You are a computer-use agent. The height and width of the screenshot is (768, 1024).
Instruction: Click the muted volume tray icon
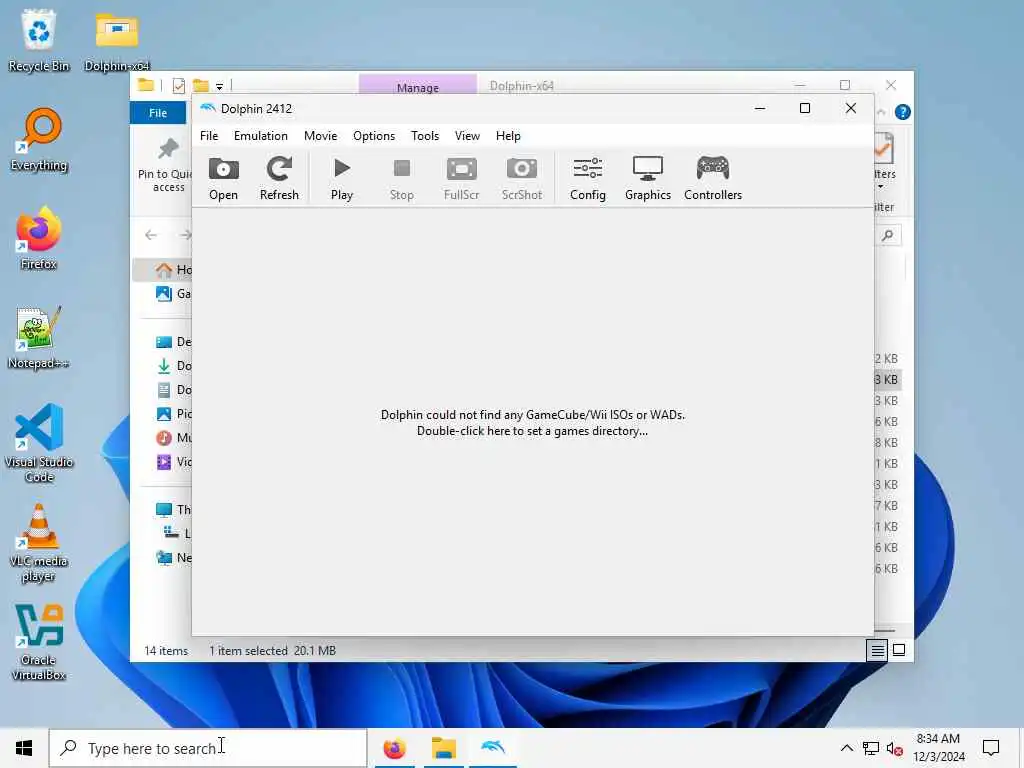894,748
